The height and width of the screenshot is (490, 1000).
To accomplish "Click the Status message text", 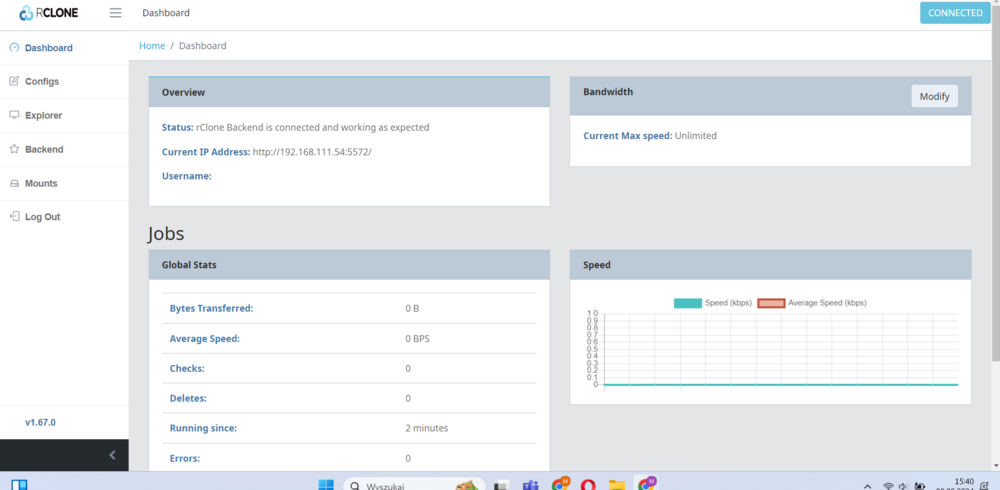I will pyautogui.click(x=312, y=127).
